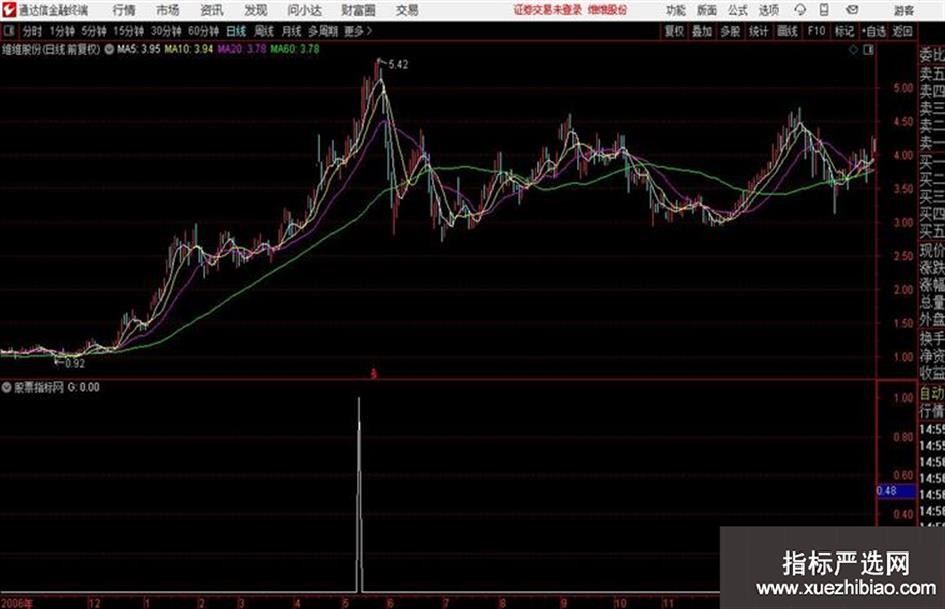Click the 游客 guest account label

pyautogui.click(x=903, y=10)
